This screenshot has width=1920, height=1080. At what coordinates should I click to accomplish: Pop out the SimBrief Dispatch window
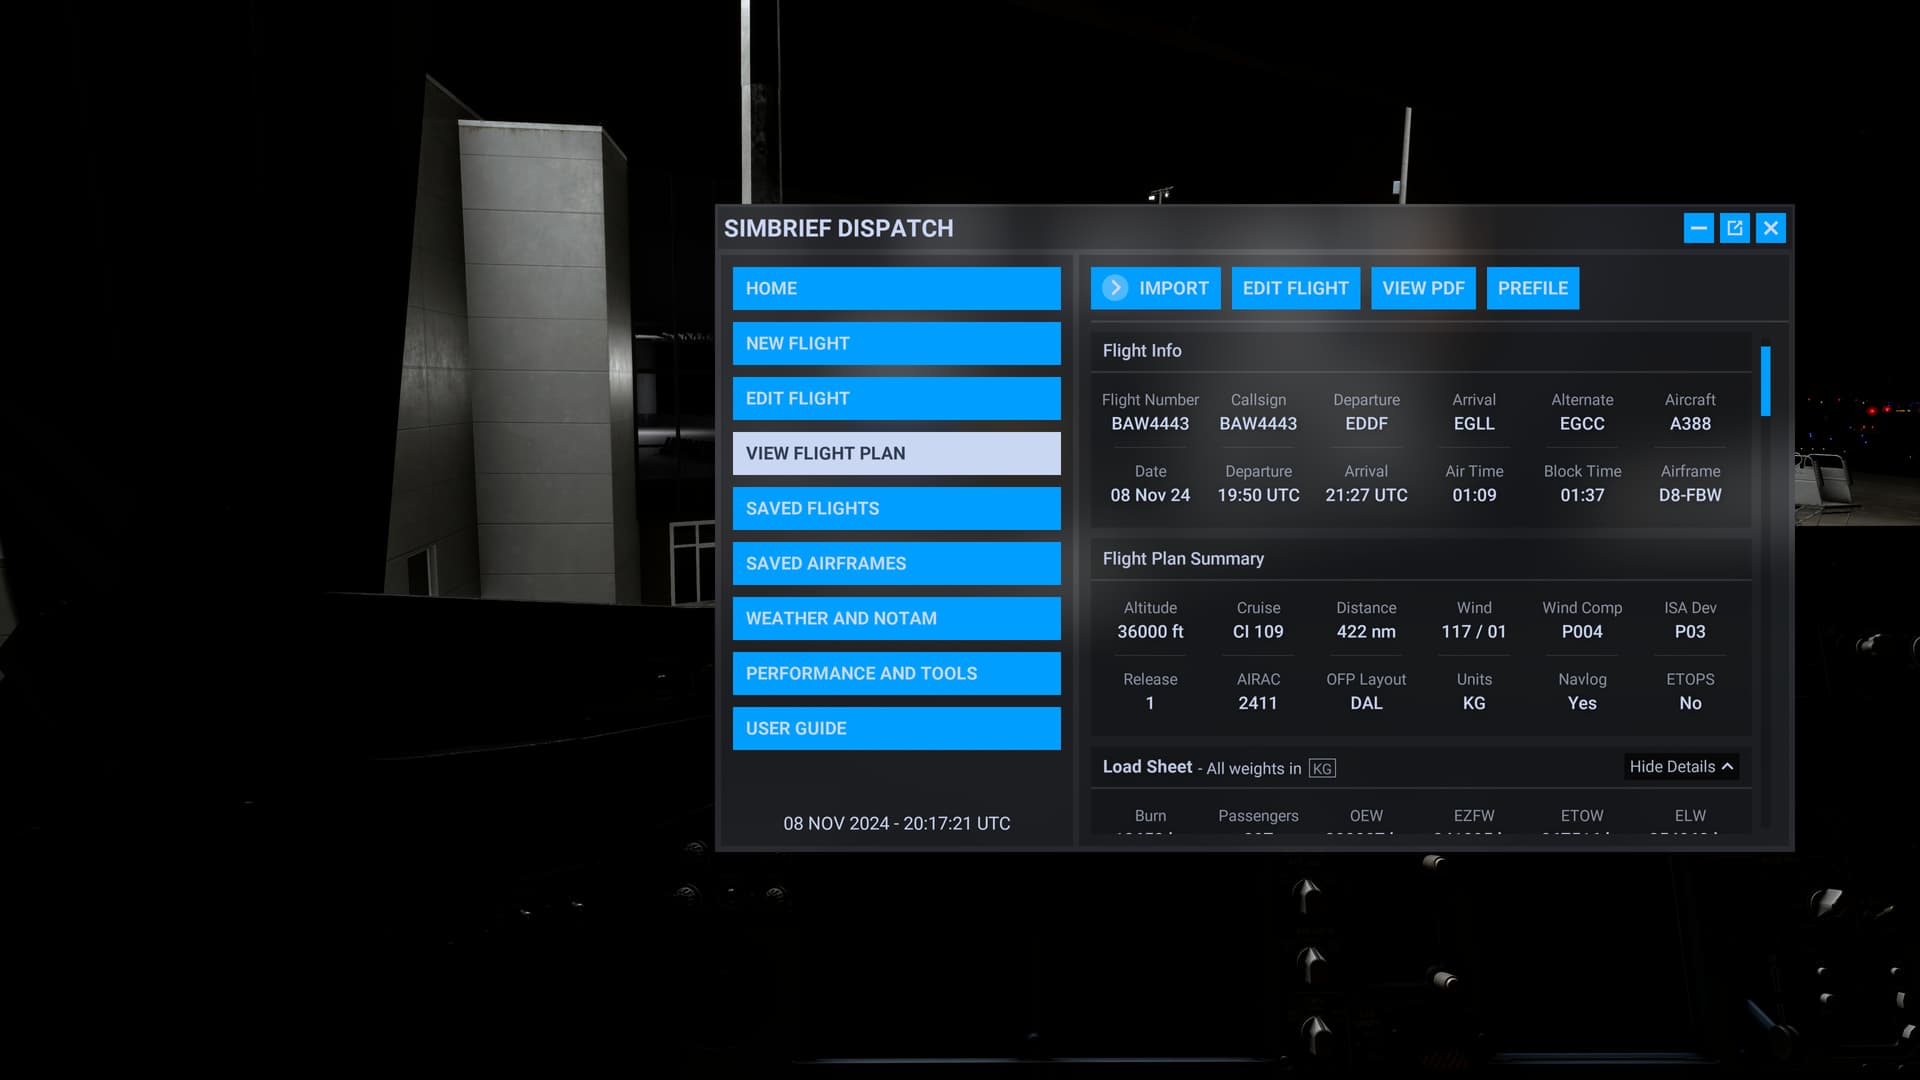1735,228
